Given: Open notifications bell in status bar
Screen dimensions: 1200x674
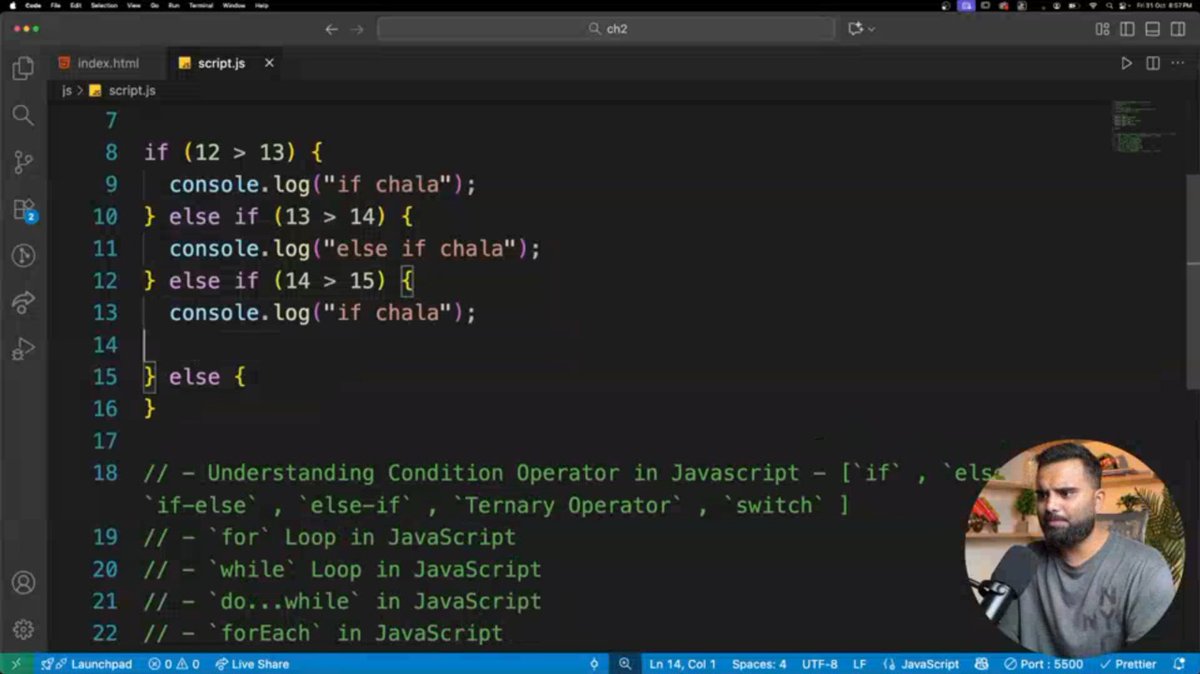Looking at the screenshot, I should [x=1178, y=664].
